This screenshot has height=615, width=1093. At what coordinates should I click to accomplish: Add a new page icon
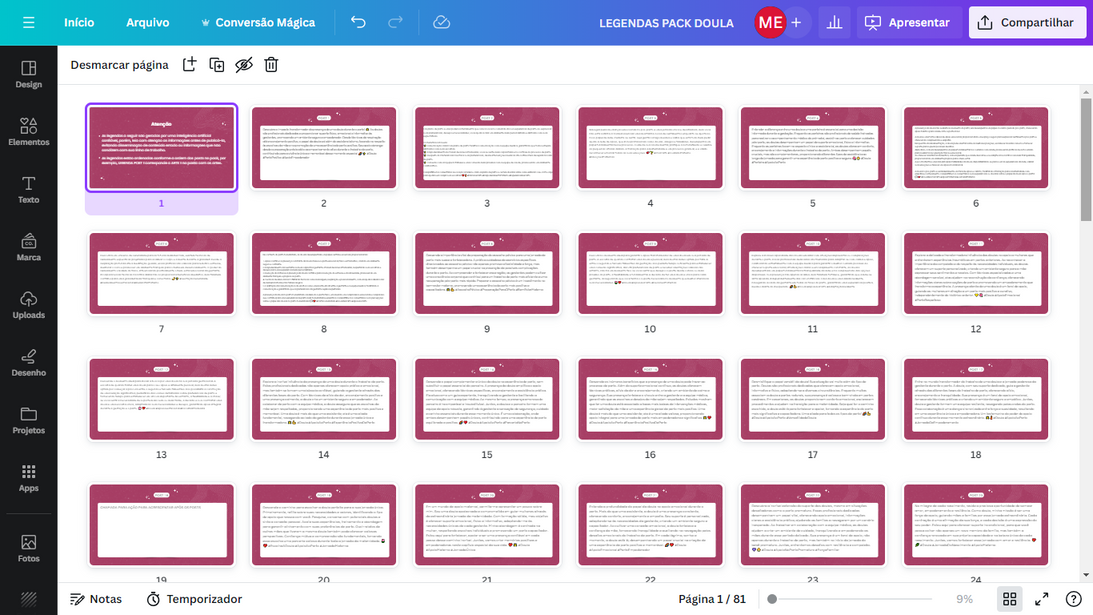pos(189,65)
